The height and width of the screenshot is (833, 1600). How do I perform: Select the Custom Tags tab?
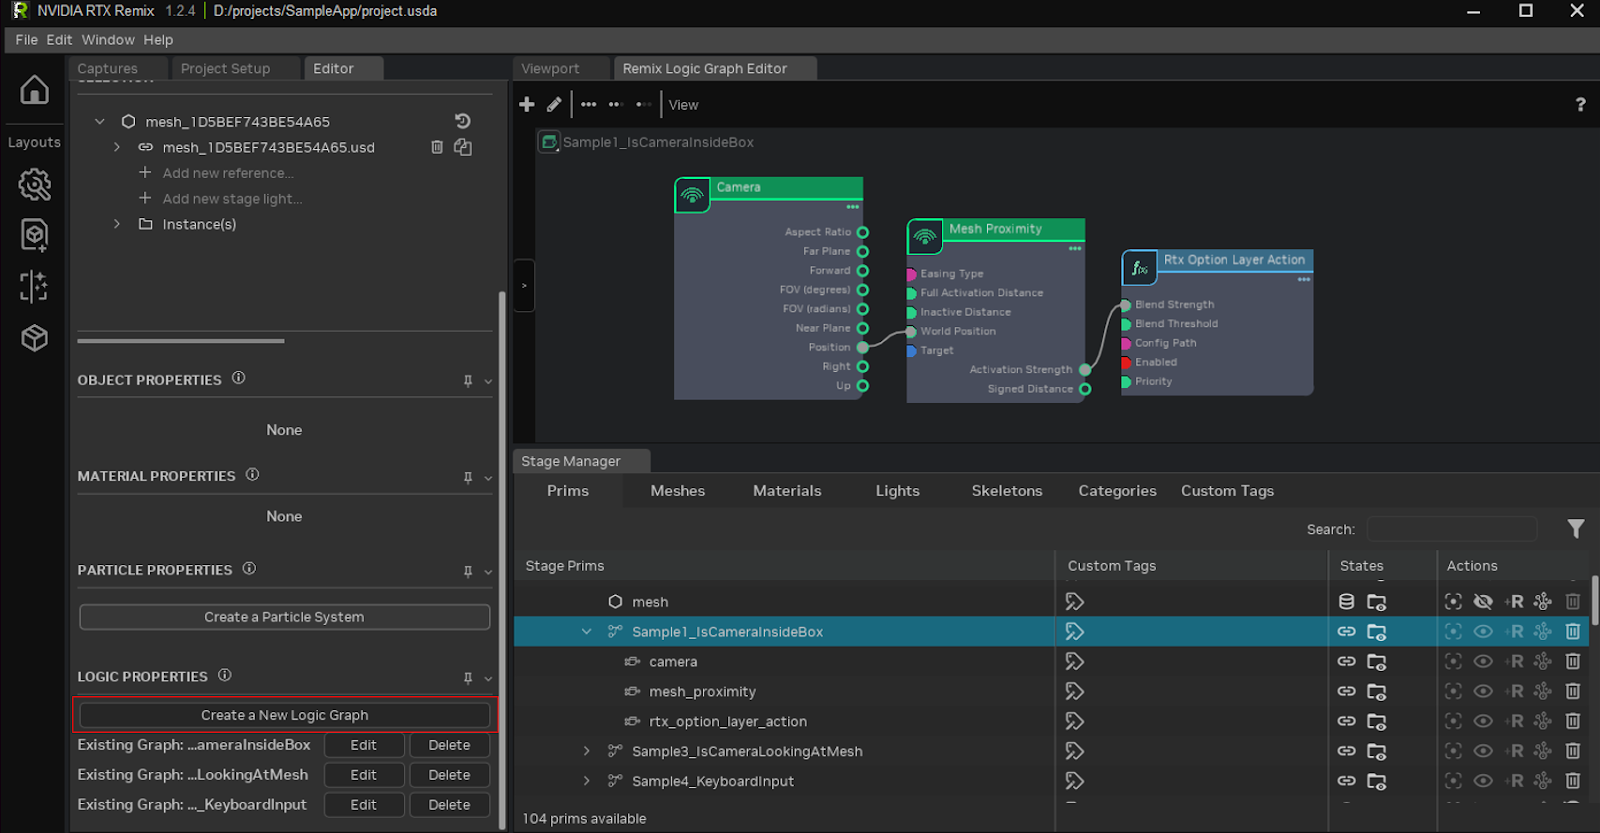click(1227, 491)
